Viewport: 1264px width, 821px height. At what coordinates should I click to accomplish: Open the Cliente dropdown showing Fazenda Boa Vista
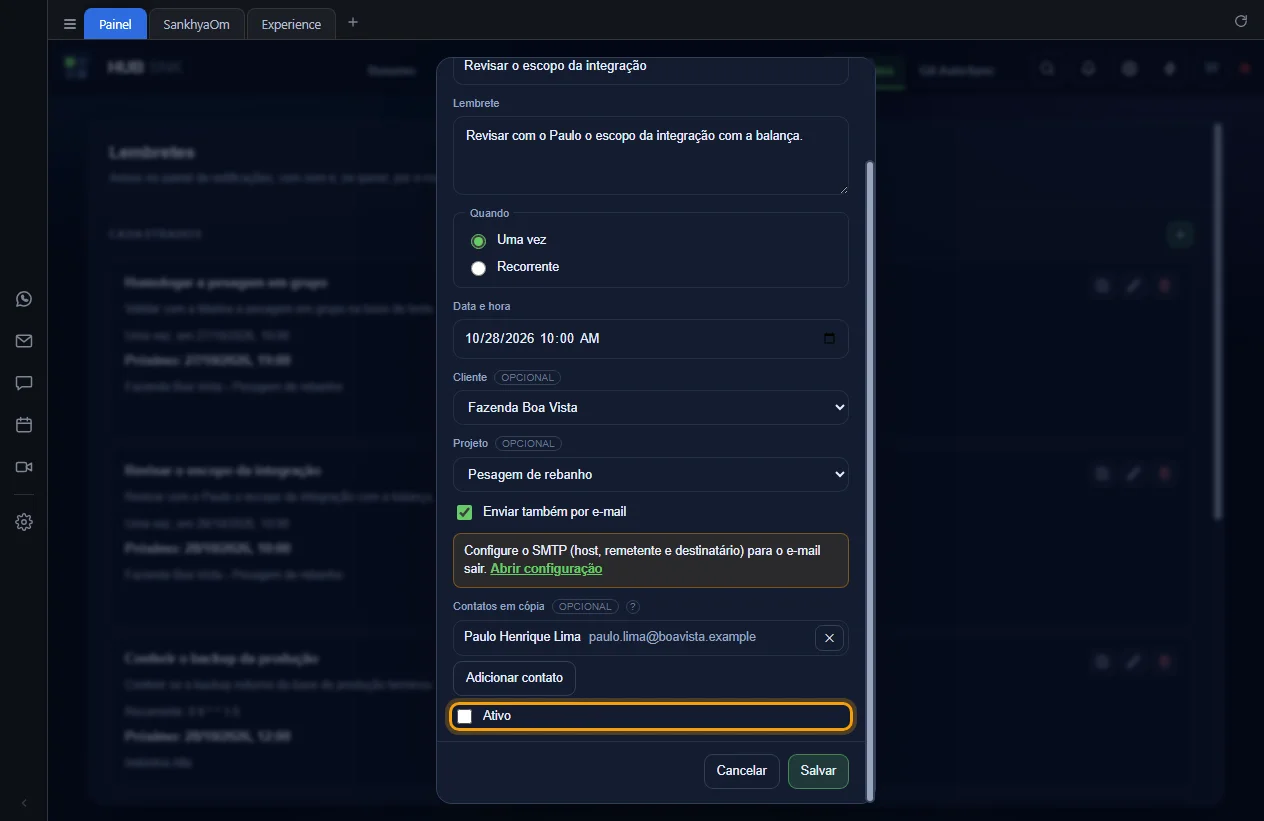click(x=651, y=407)
